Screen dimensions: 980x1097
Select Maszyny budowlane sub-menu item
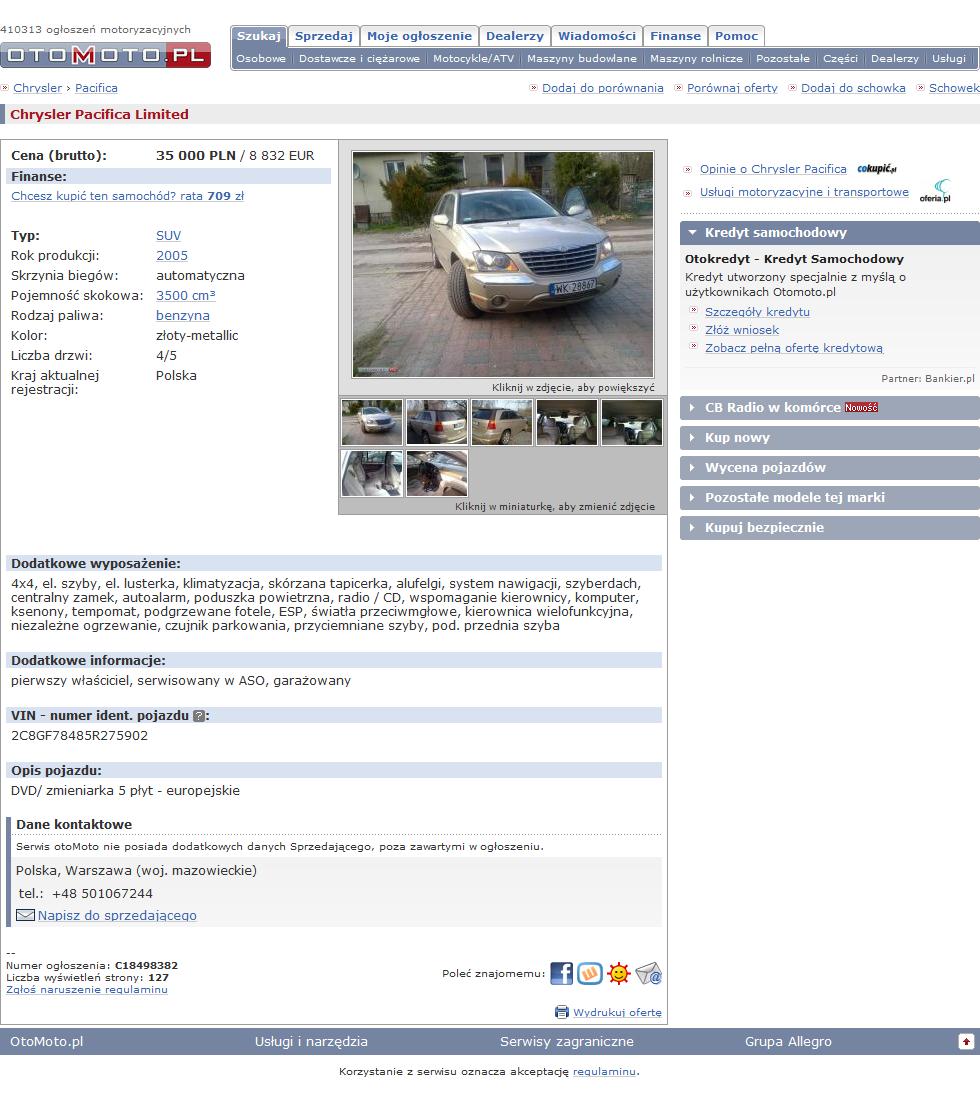[x=582, y=59]
